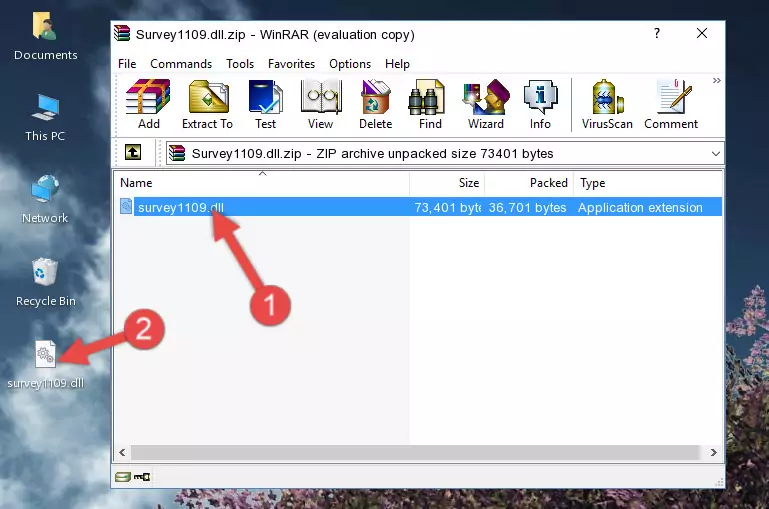
Task: Click the 36,701 bytes packed value
Action: (527, 207)
